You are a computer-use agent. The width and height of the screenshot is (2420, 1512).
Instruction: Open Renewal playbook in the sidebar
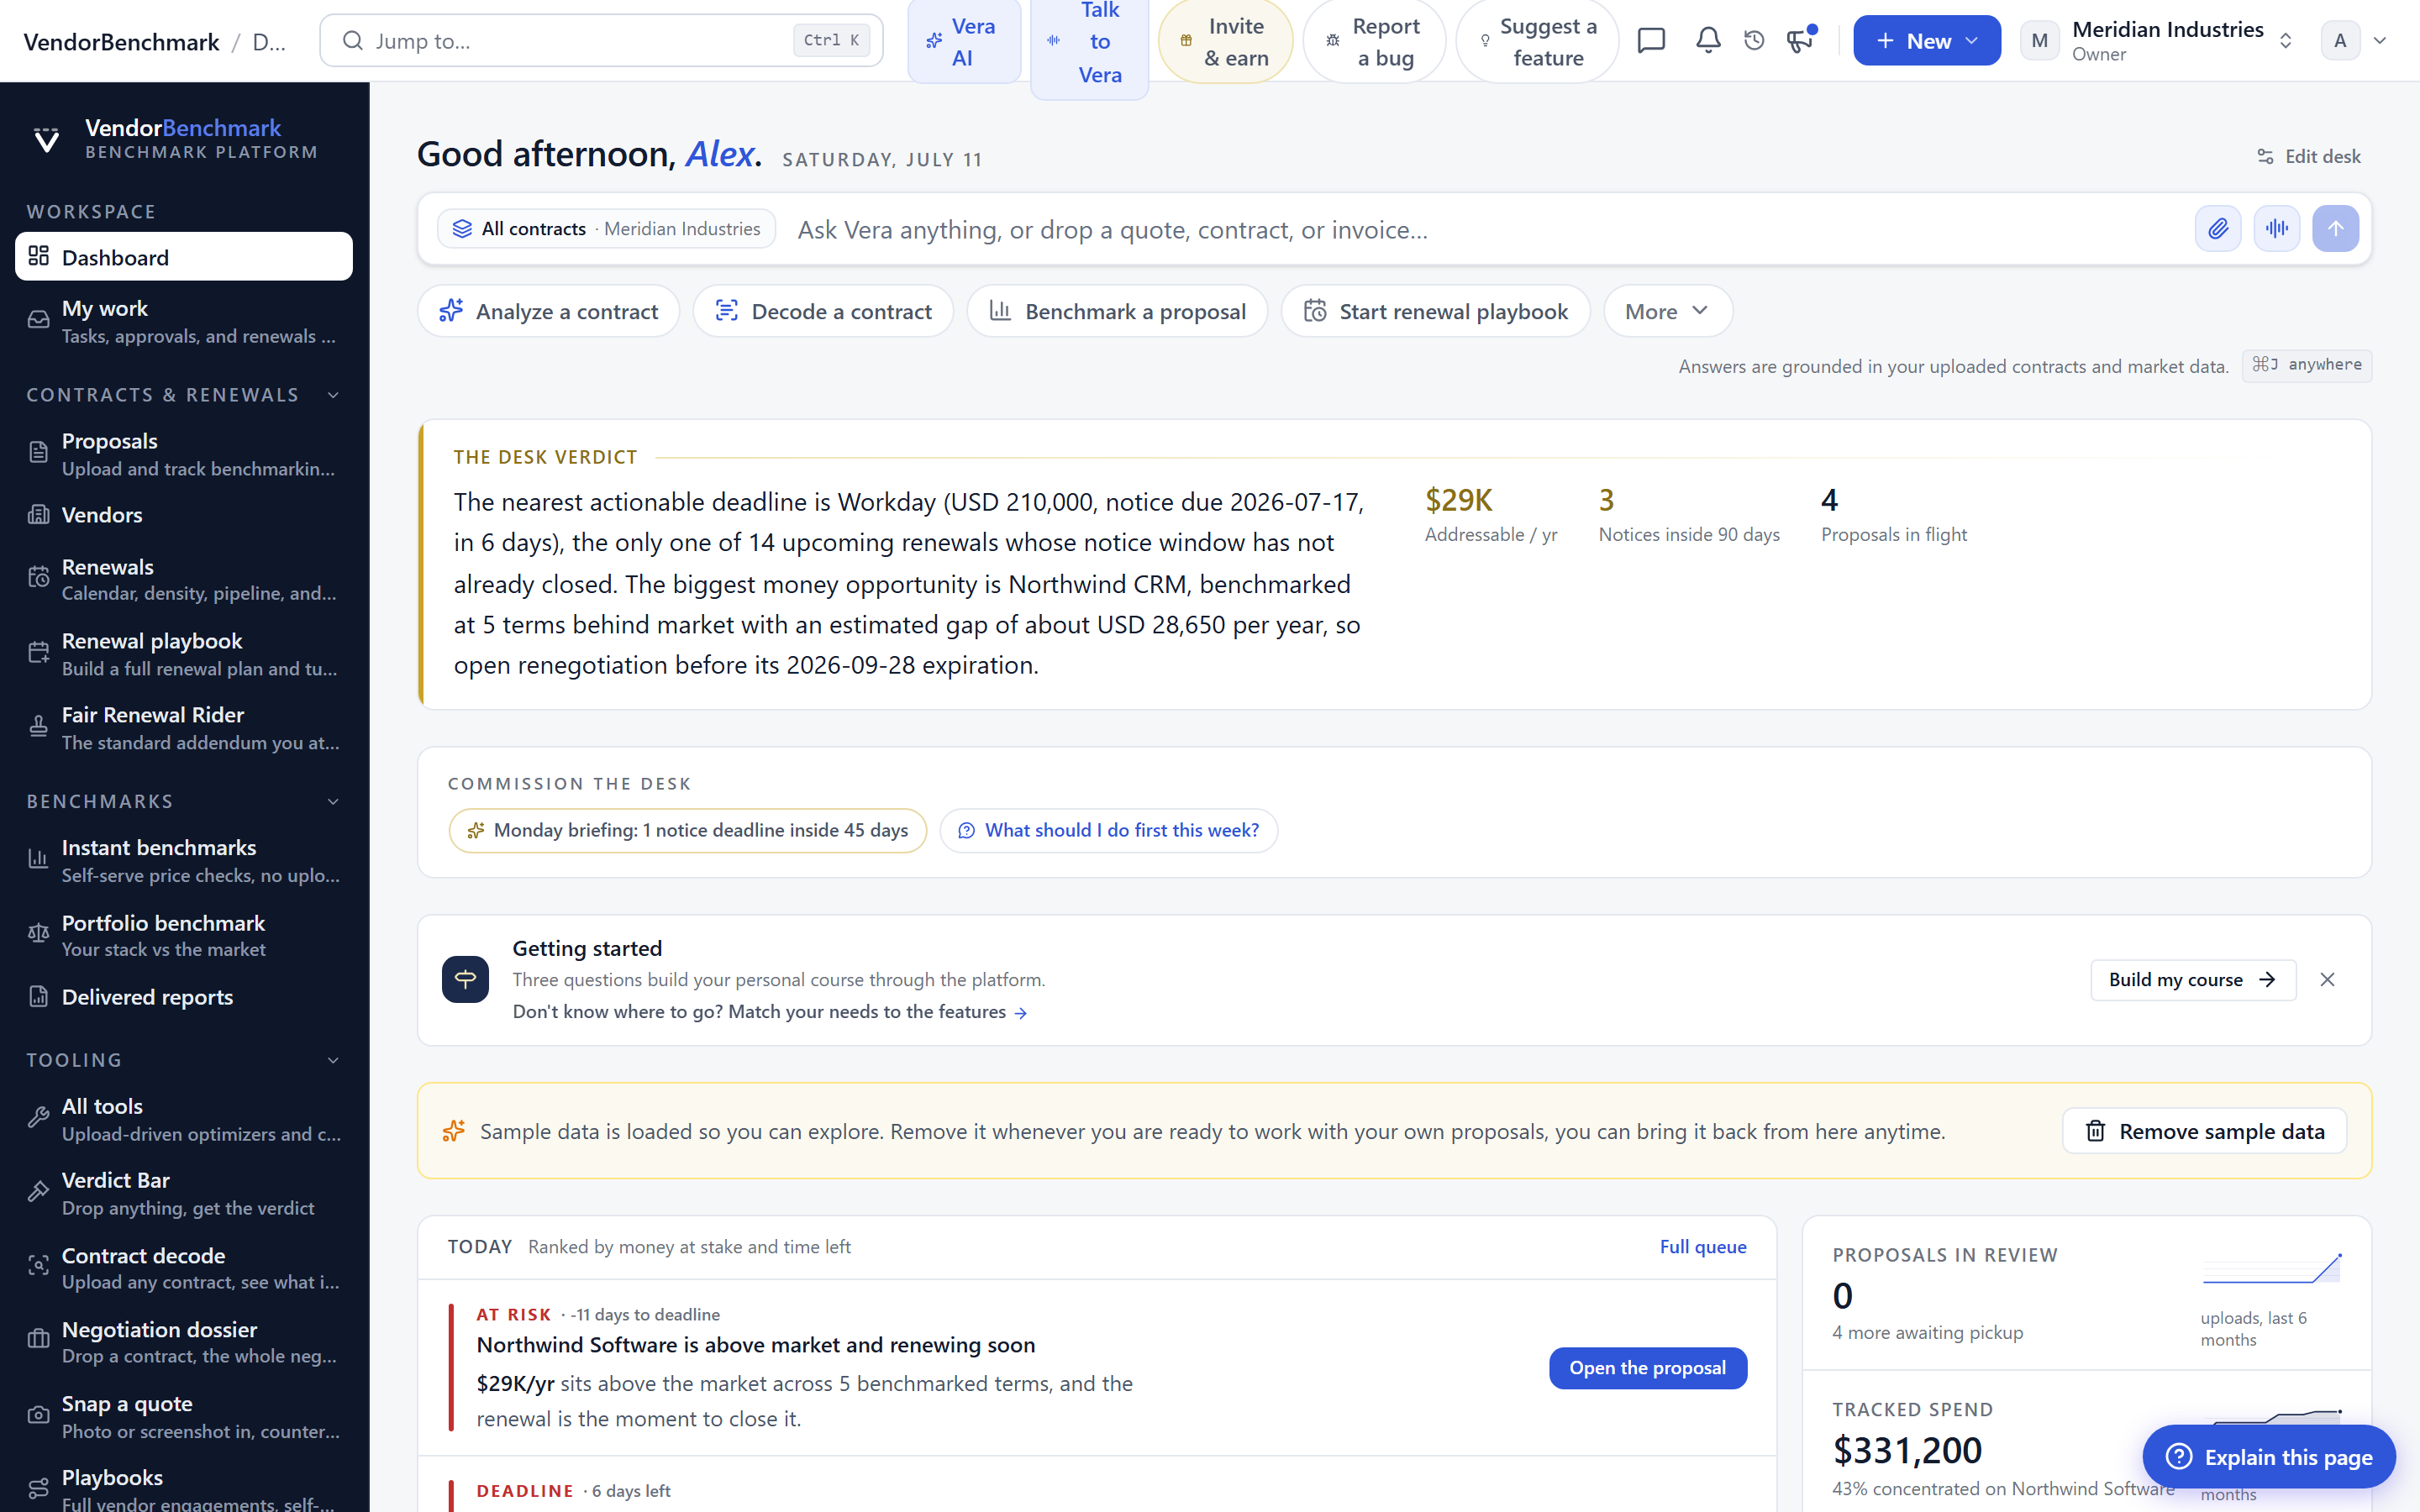(184, 654)
